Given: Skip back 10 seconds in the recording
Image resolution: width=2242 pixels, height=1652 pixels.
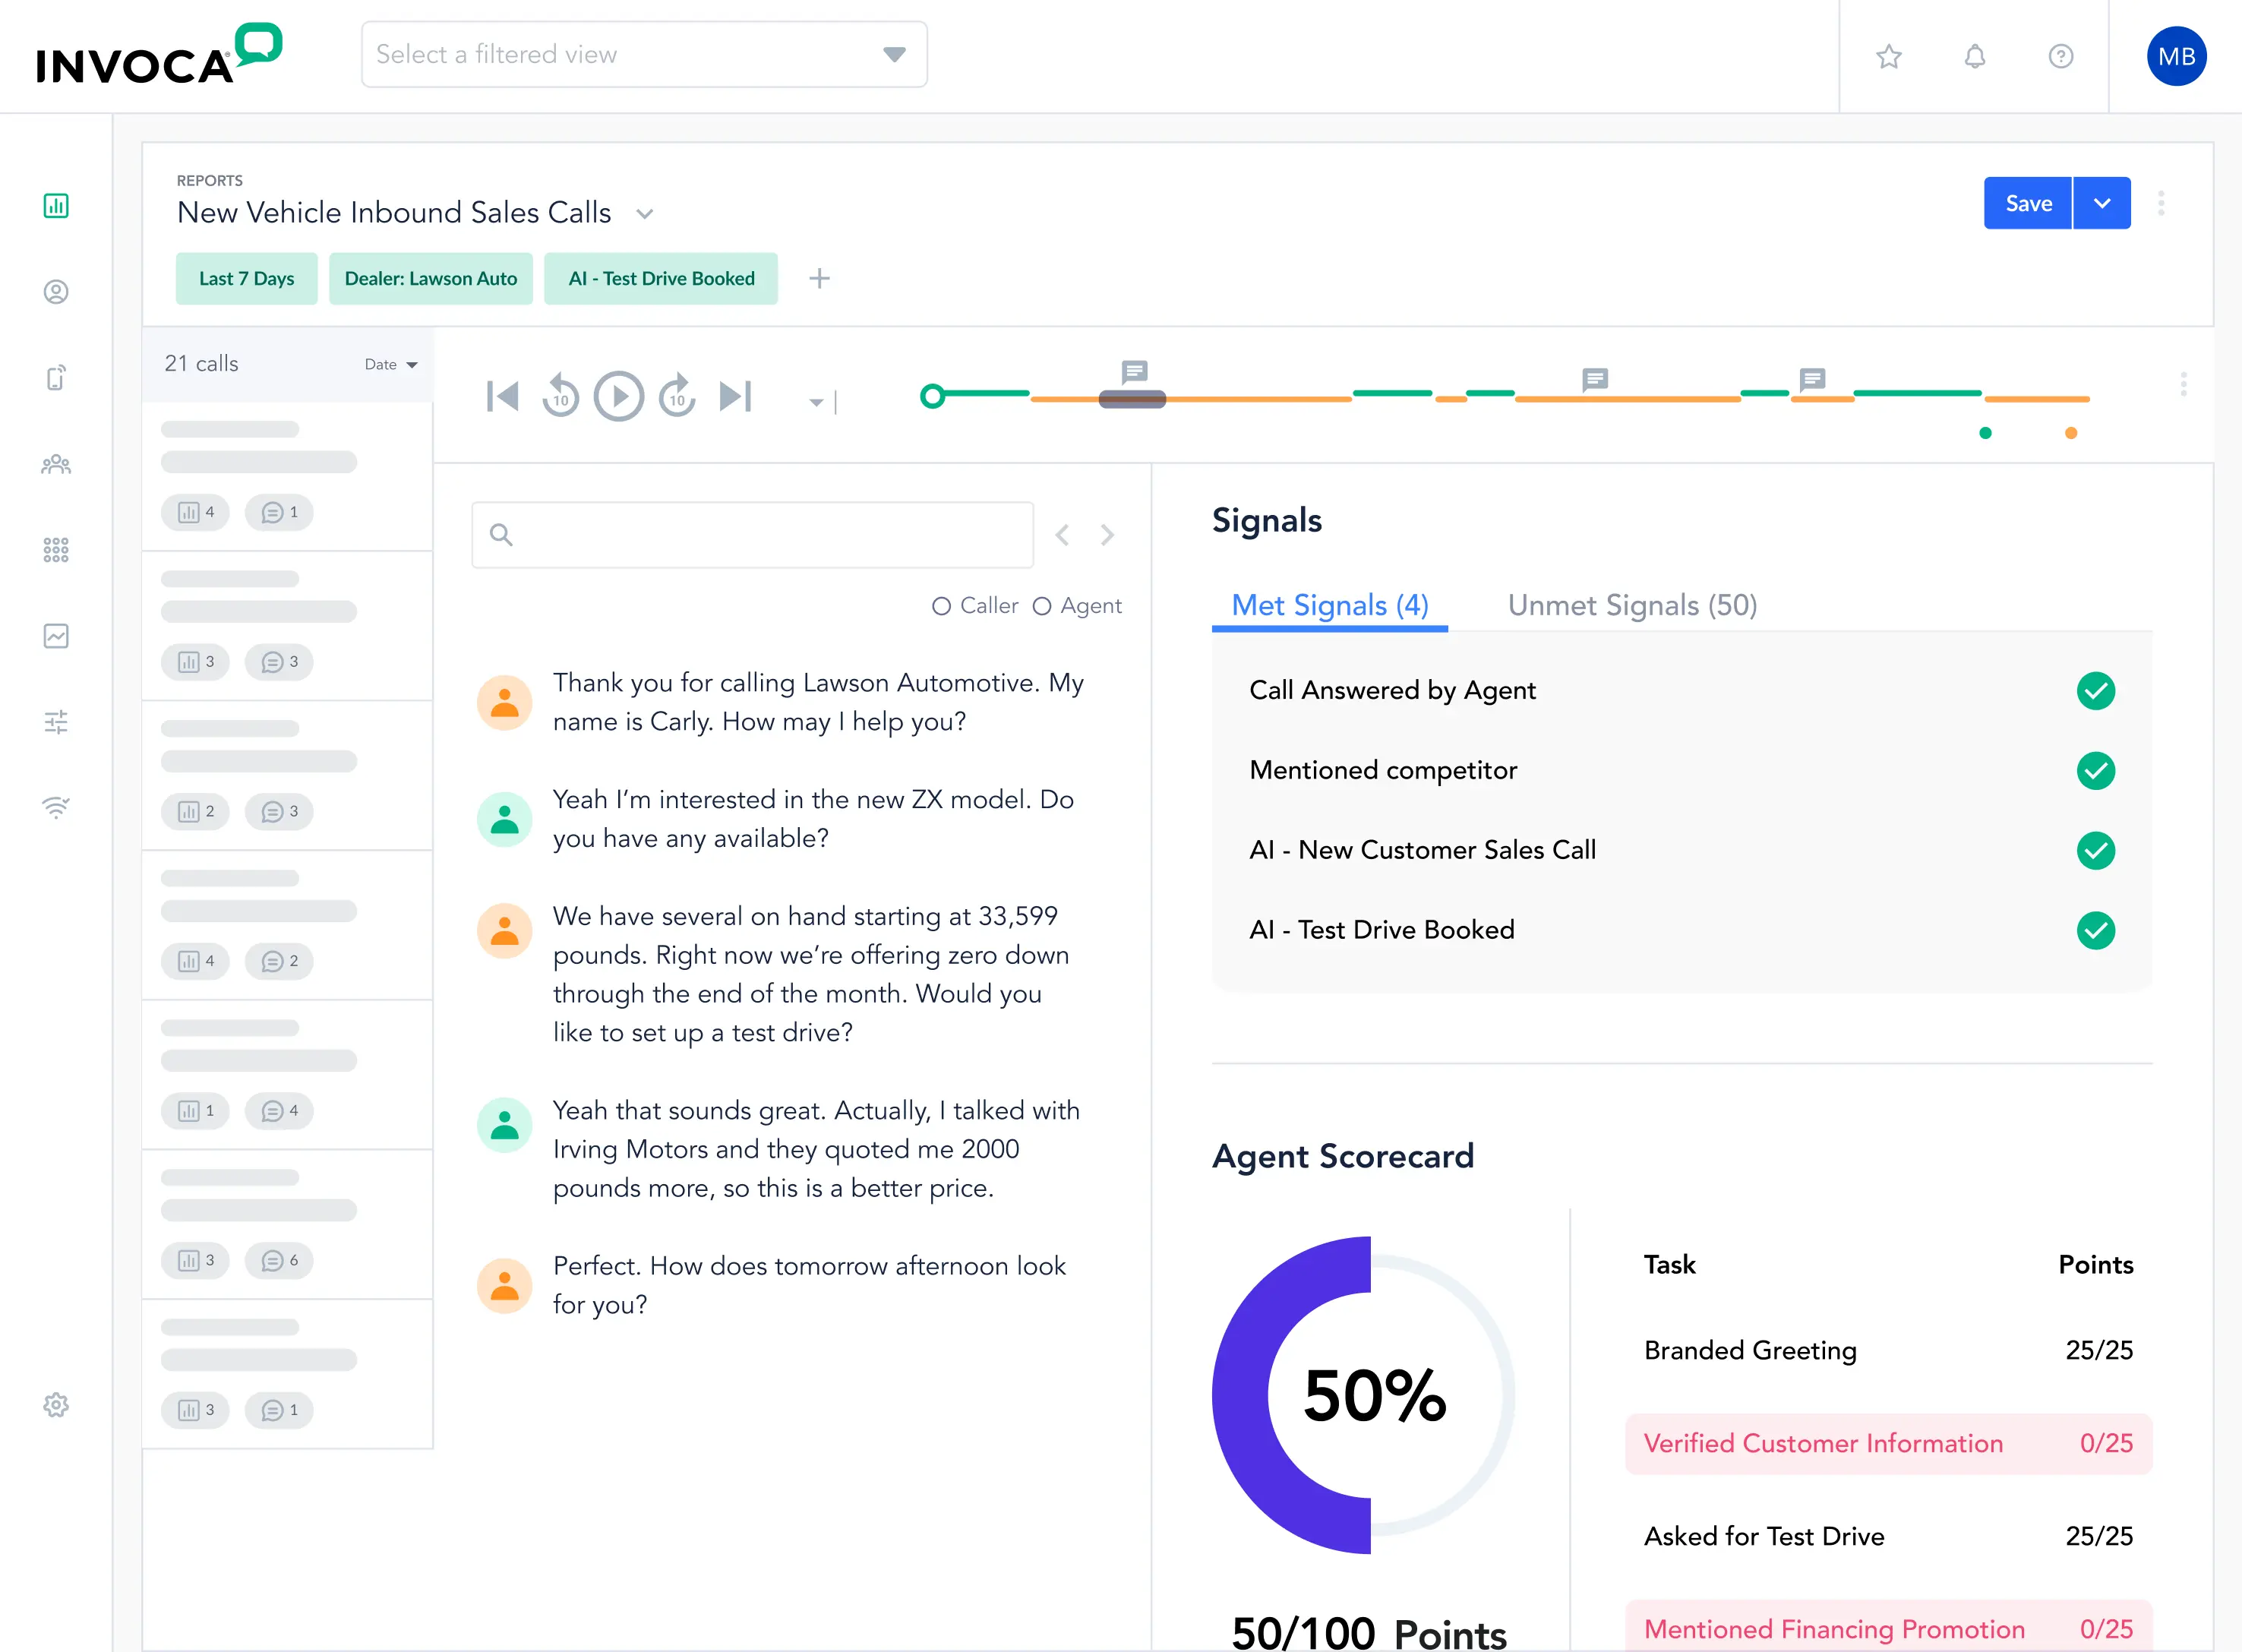Looking at the screenshot, I should [561, 396].
